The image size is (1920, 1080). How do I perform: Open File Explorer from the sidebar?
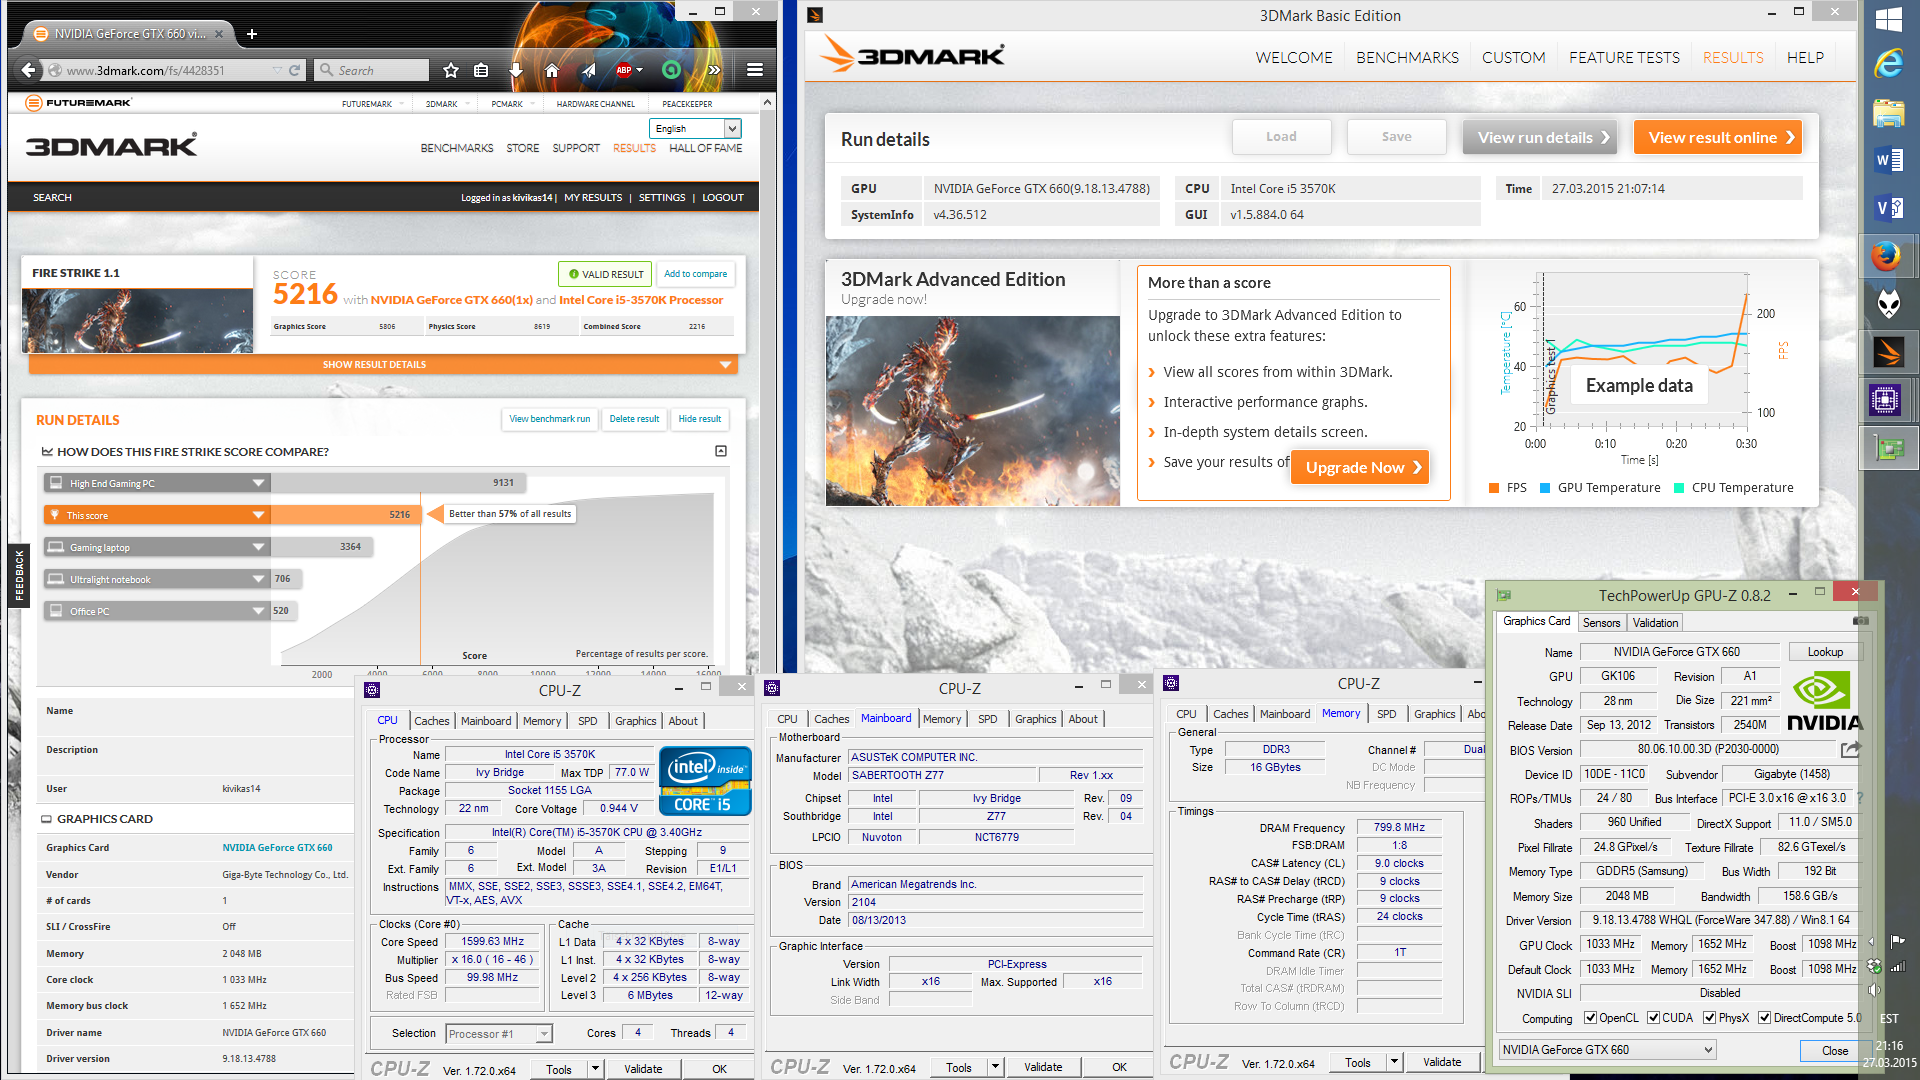coord(1889,113)
